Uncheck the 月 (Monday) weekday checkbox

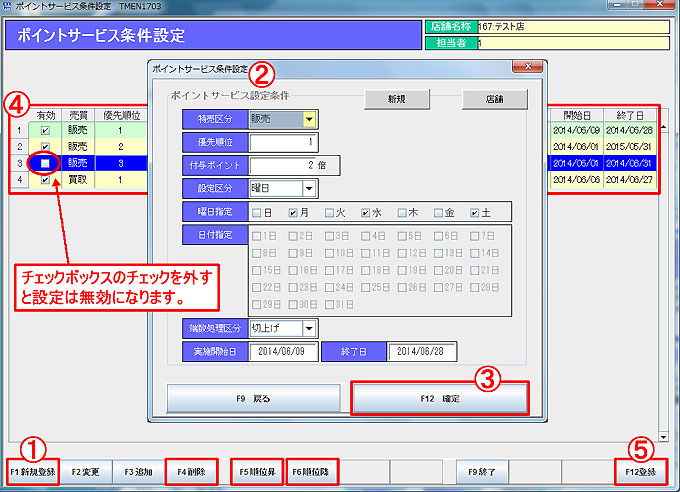coord(293,213)
